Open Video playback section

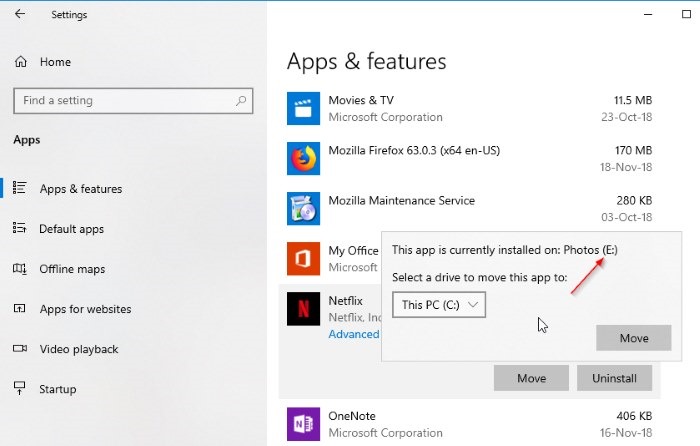(x=79, y=349)
